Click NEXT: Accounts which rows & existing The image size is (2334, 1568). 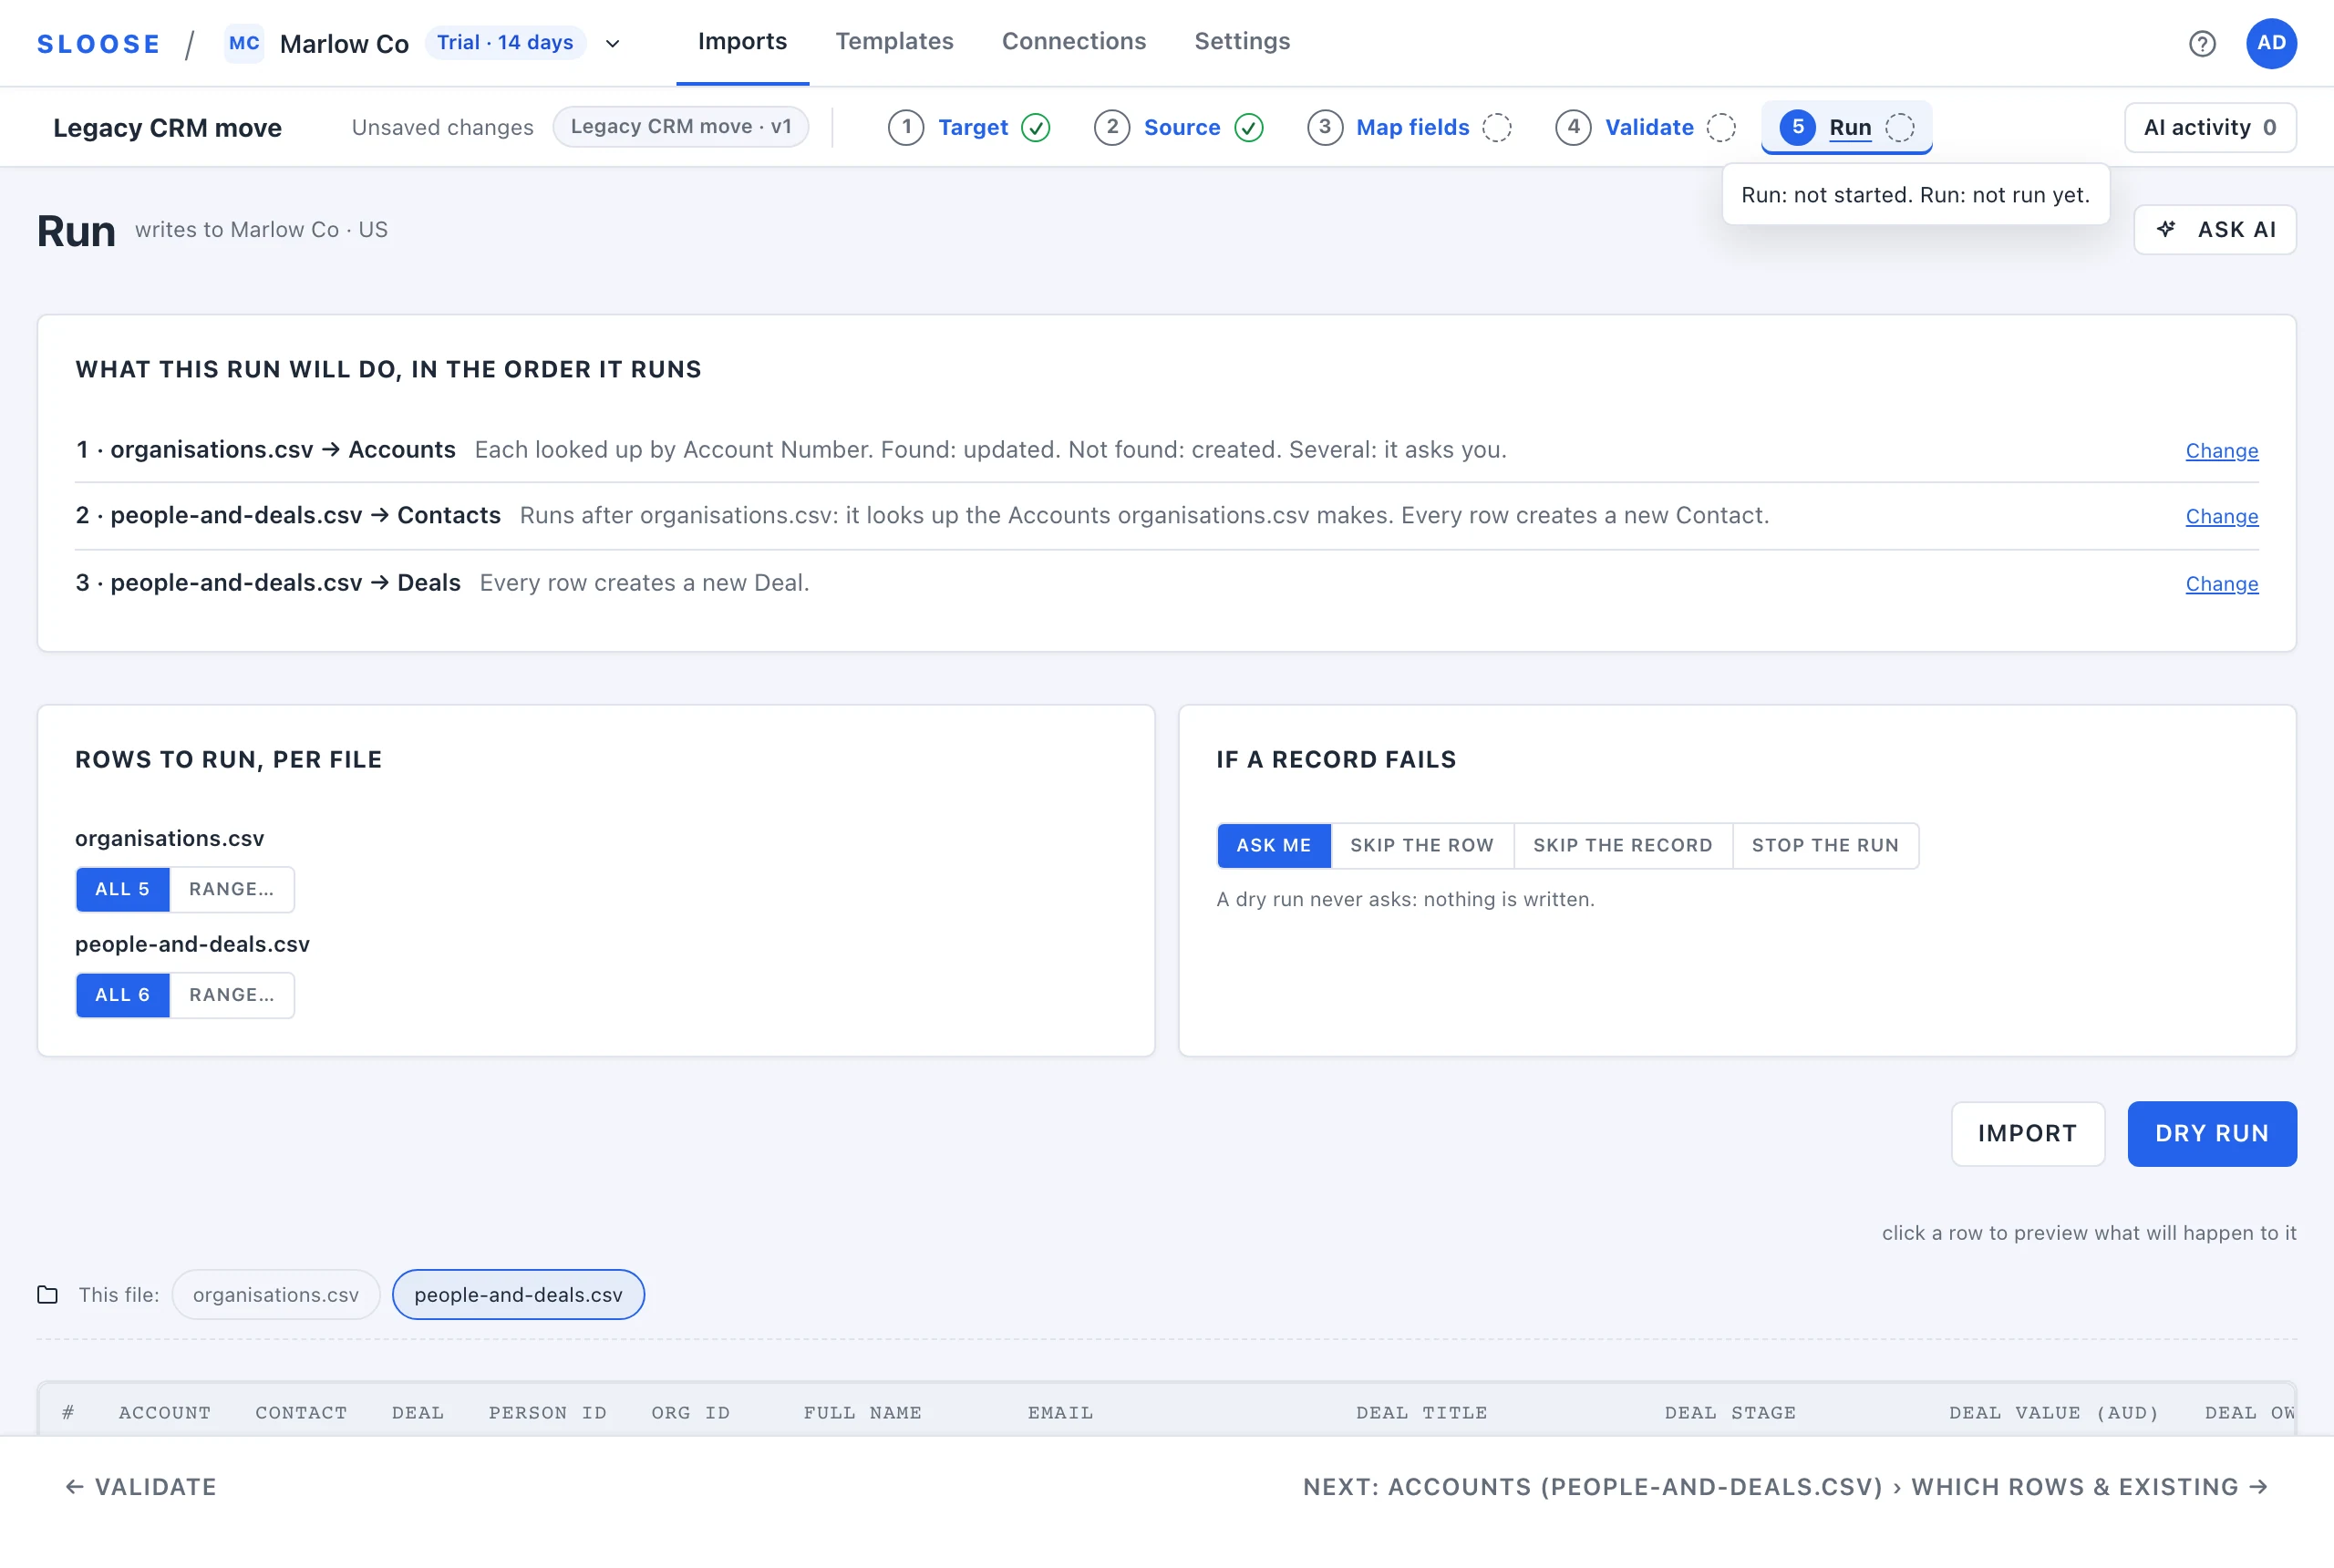coord(1785,1487)
